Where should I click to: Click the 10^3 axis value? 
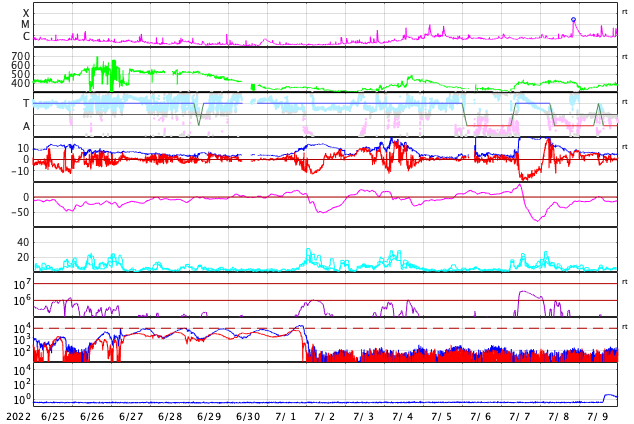[22, 340]
